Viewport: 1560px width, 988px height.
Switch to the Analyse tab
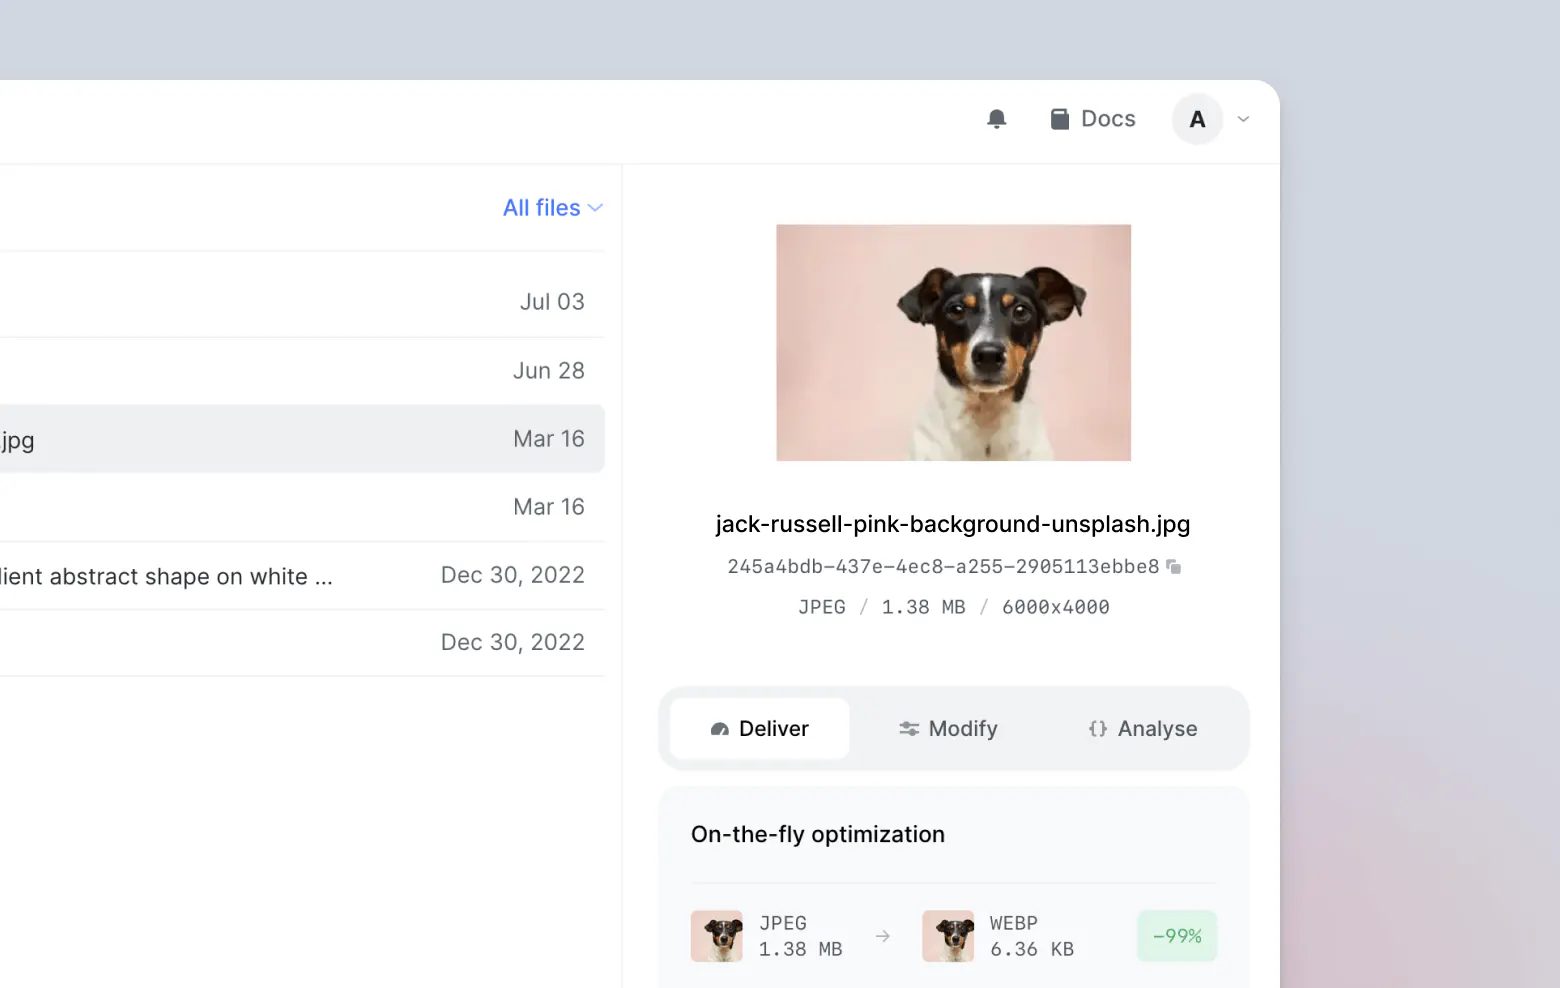[1142, 728]
